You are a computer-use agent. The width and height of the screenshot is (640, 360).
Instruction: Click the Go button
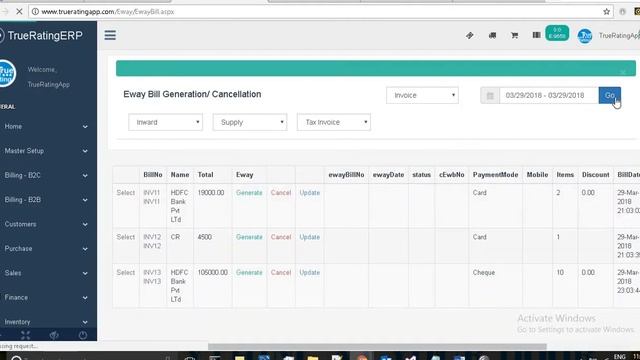(610, 95)
